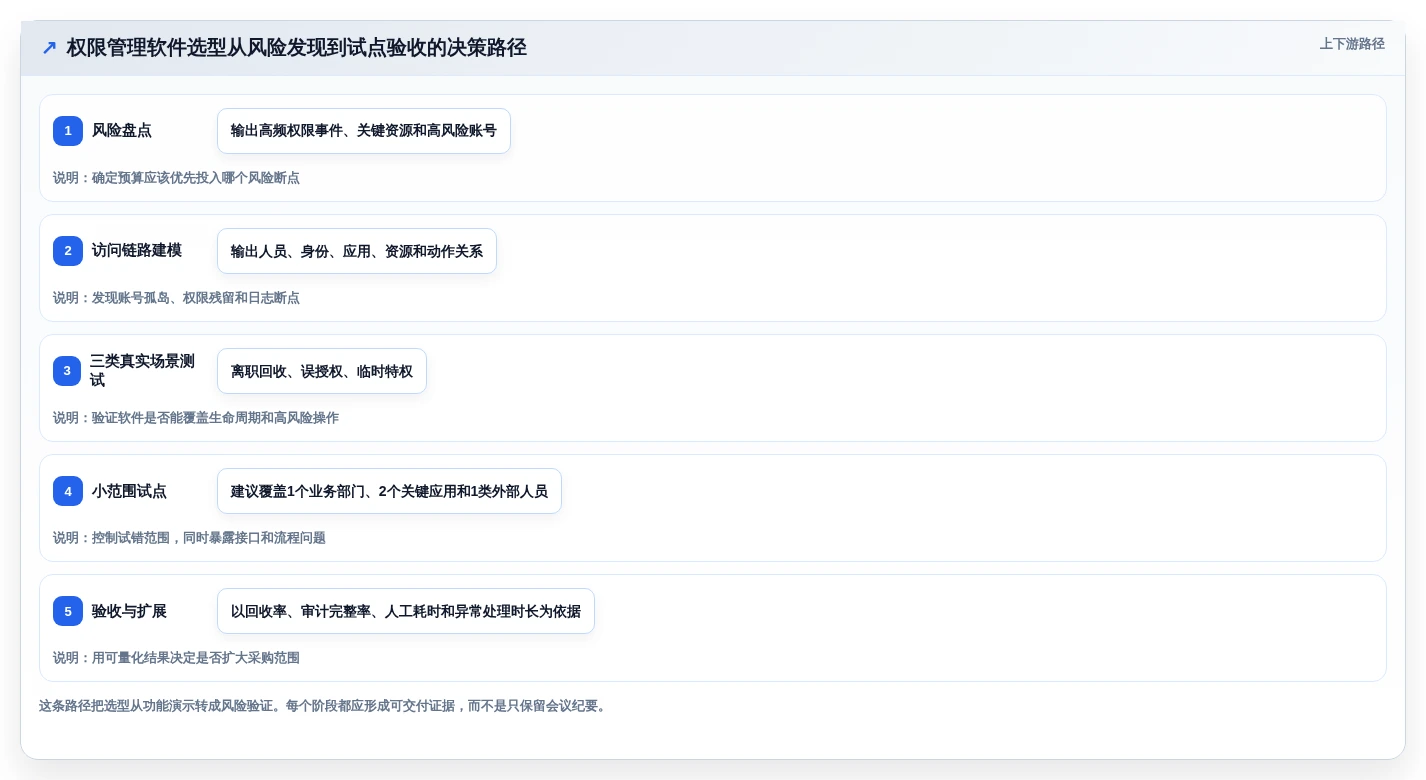Click the note 发现账号孤岛、权限残留和日志断点
This screenshot has height=780, width=1426.
pyautogui.click(x=176, y=298)
